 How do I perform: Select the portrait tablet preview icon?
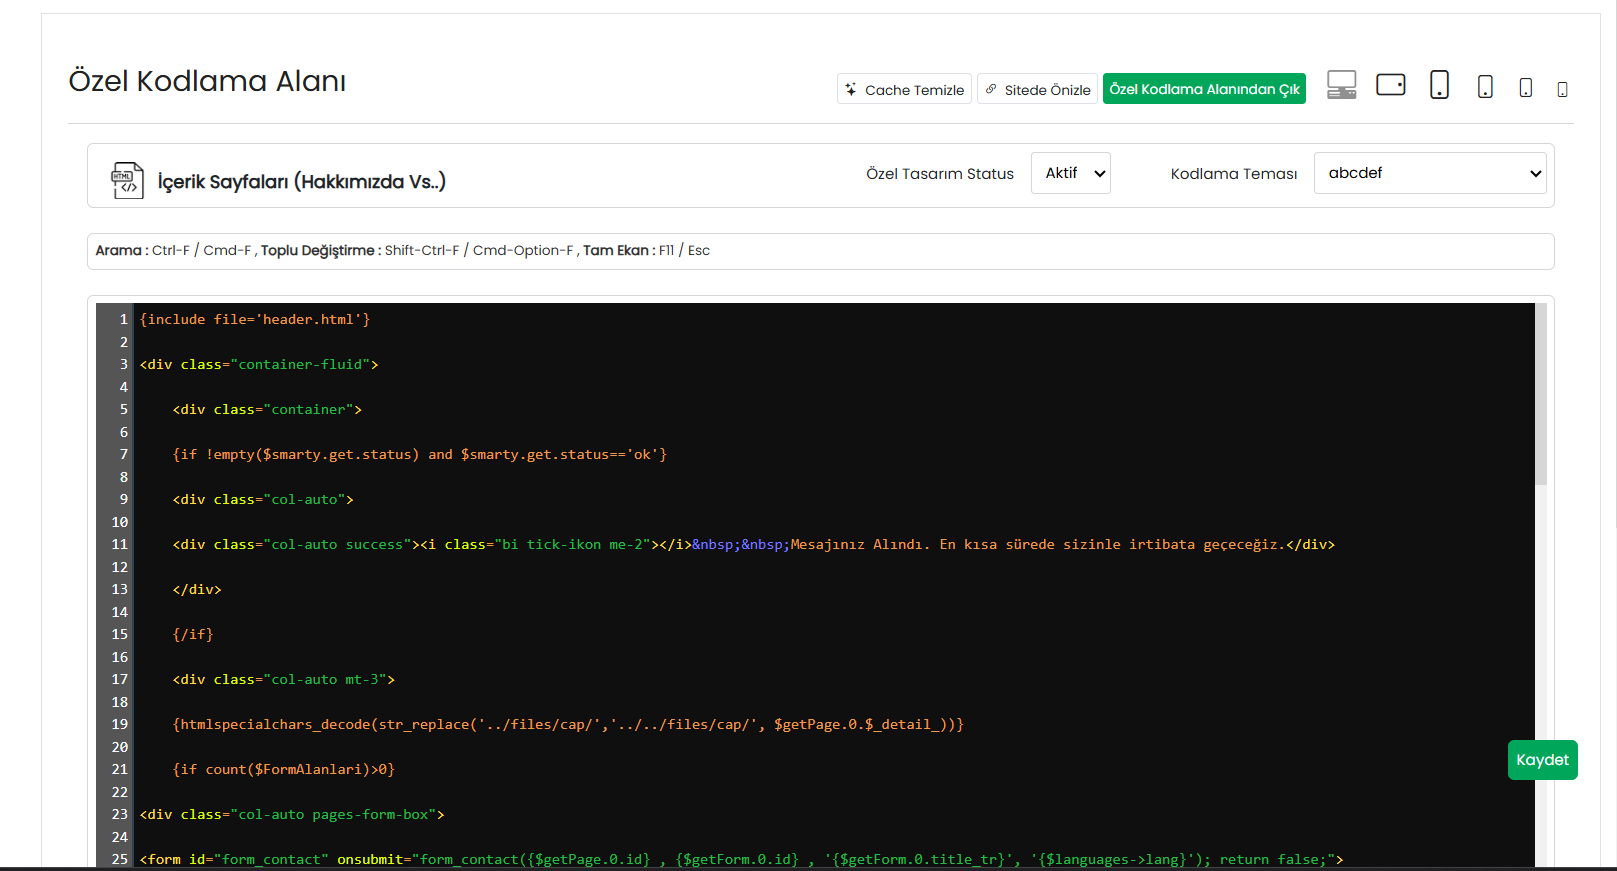[x=1439, y=85]
